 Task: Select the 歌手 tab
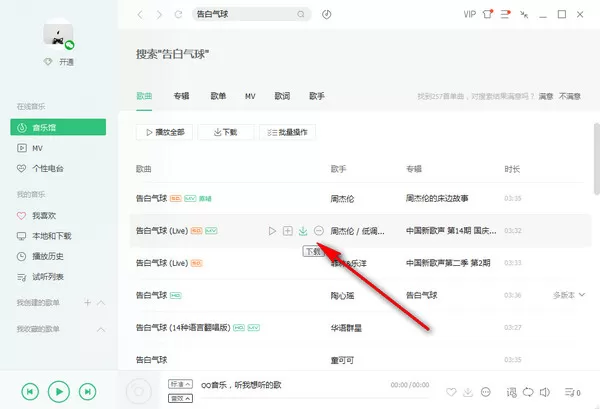click(x=317, y=96)
